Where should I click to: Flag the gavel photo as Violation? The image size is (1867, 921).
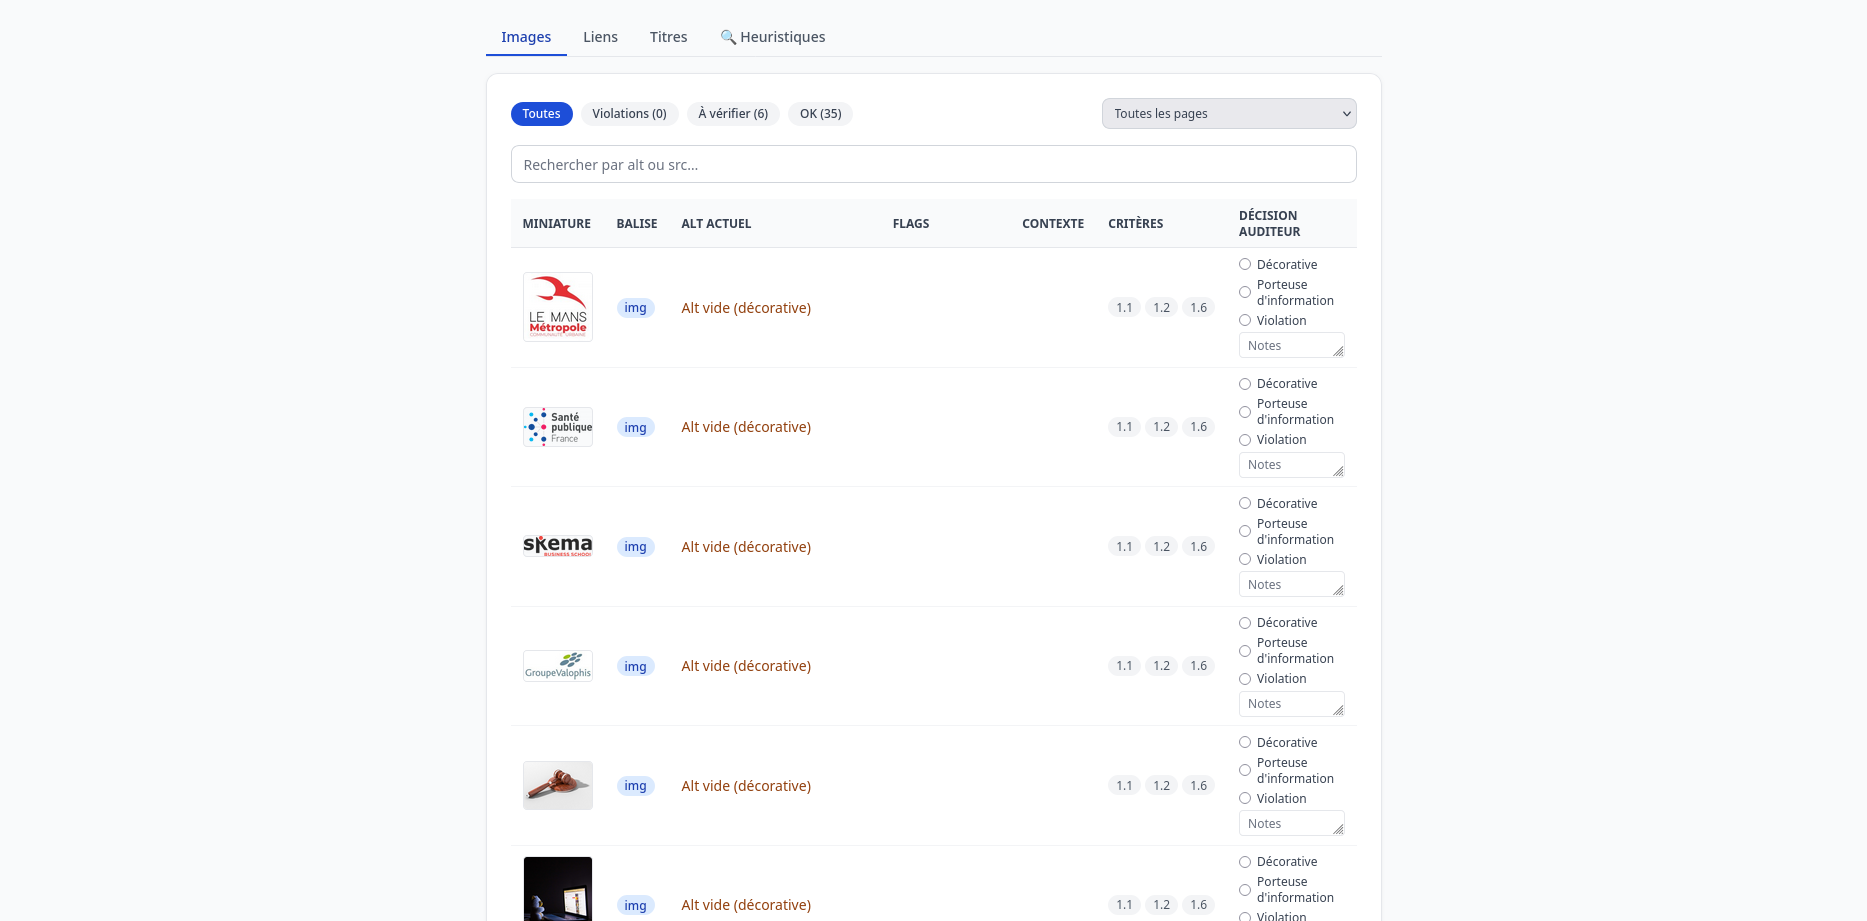pos(1245,798)
